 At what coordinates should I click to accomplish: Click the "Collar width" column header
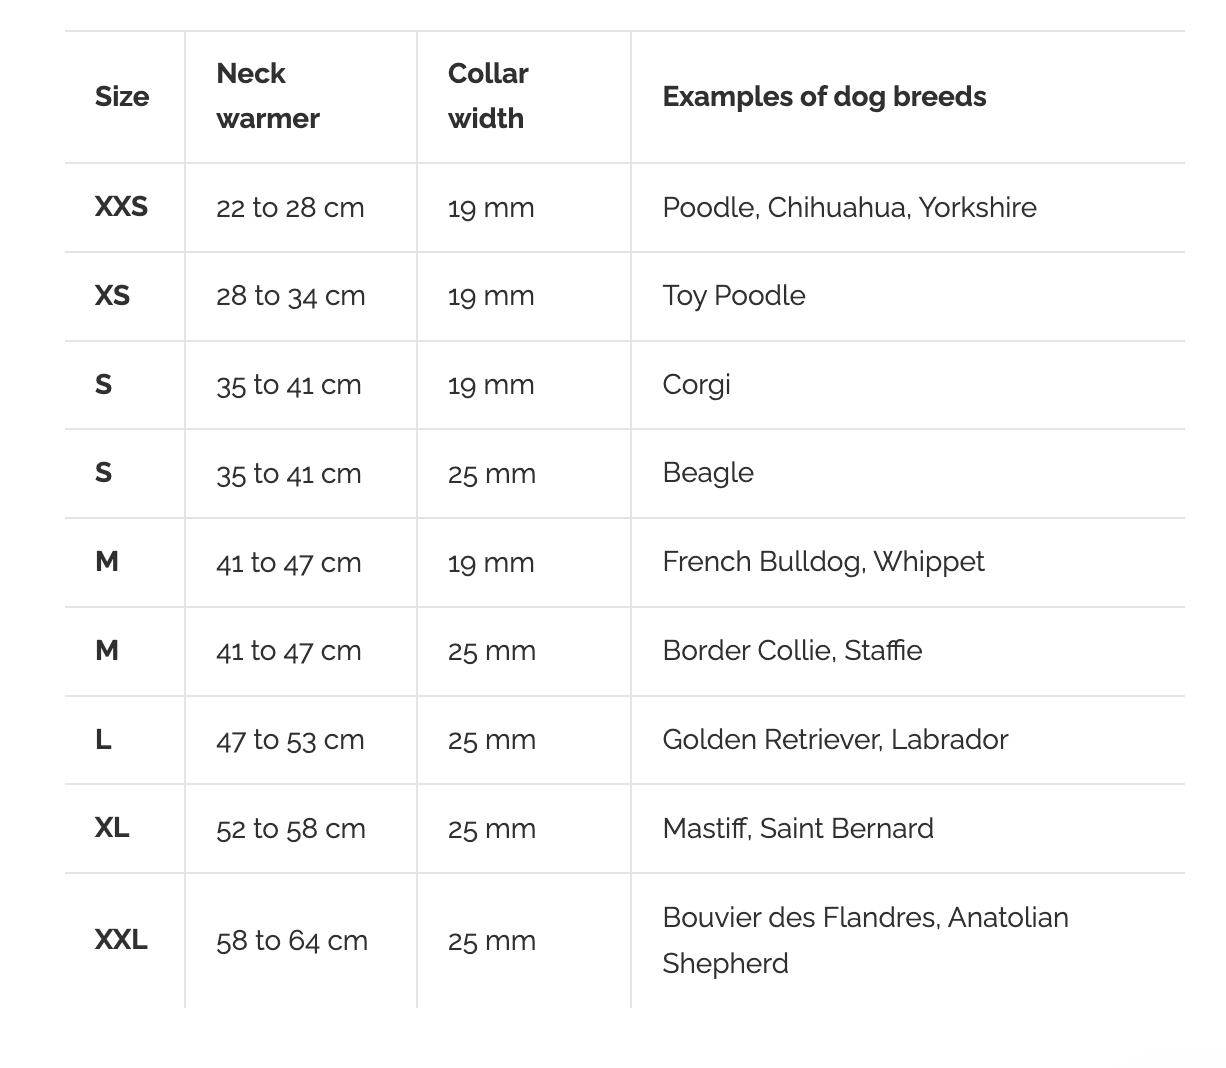point(487,96)
